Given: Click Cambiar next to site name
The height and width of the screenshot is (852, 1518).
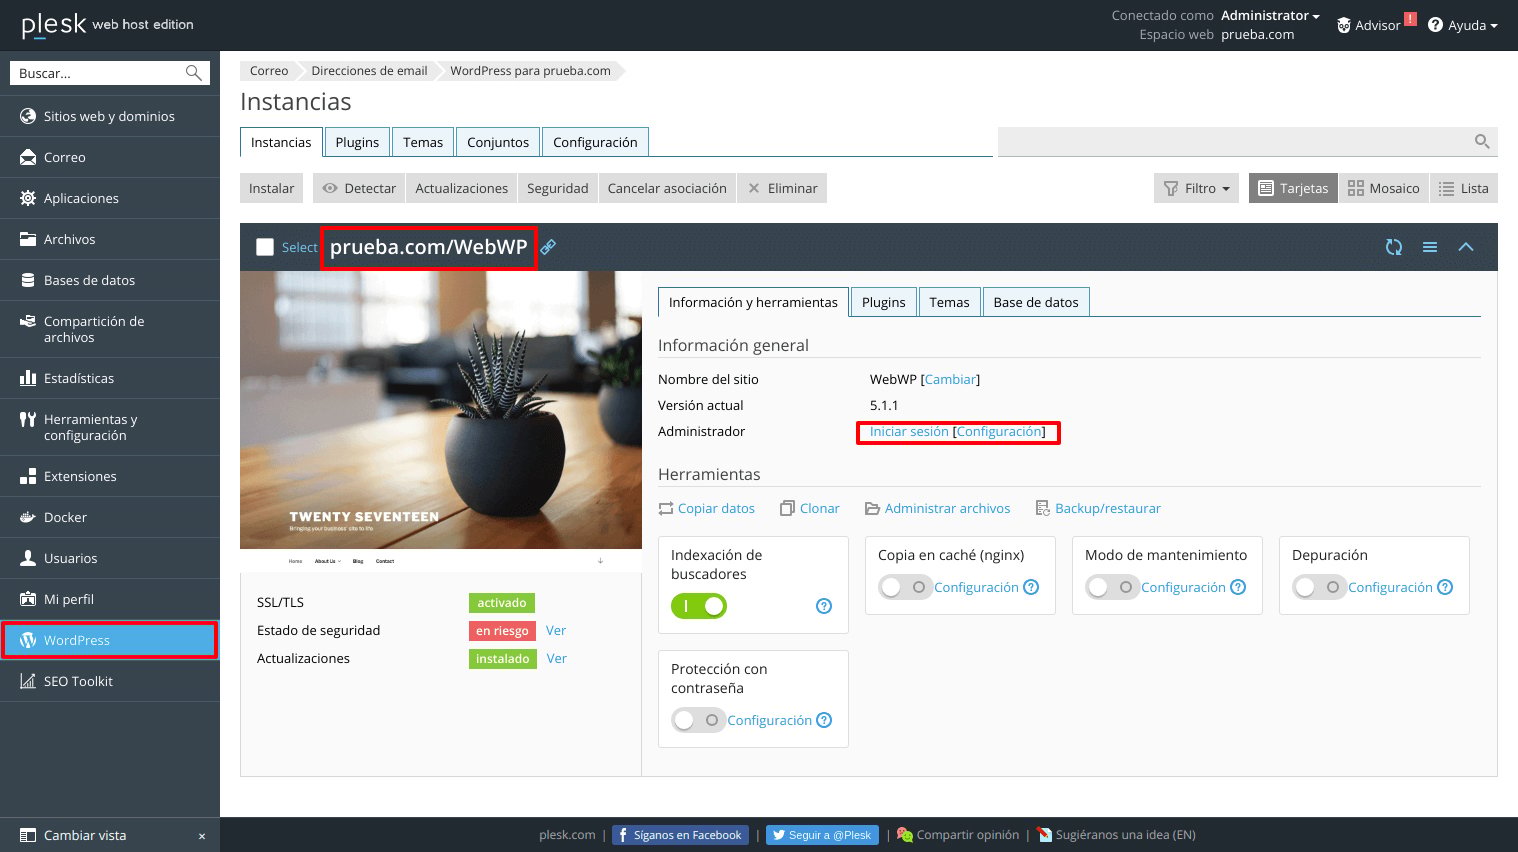Looking at the screenshot, I should (x=950, y=379).
